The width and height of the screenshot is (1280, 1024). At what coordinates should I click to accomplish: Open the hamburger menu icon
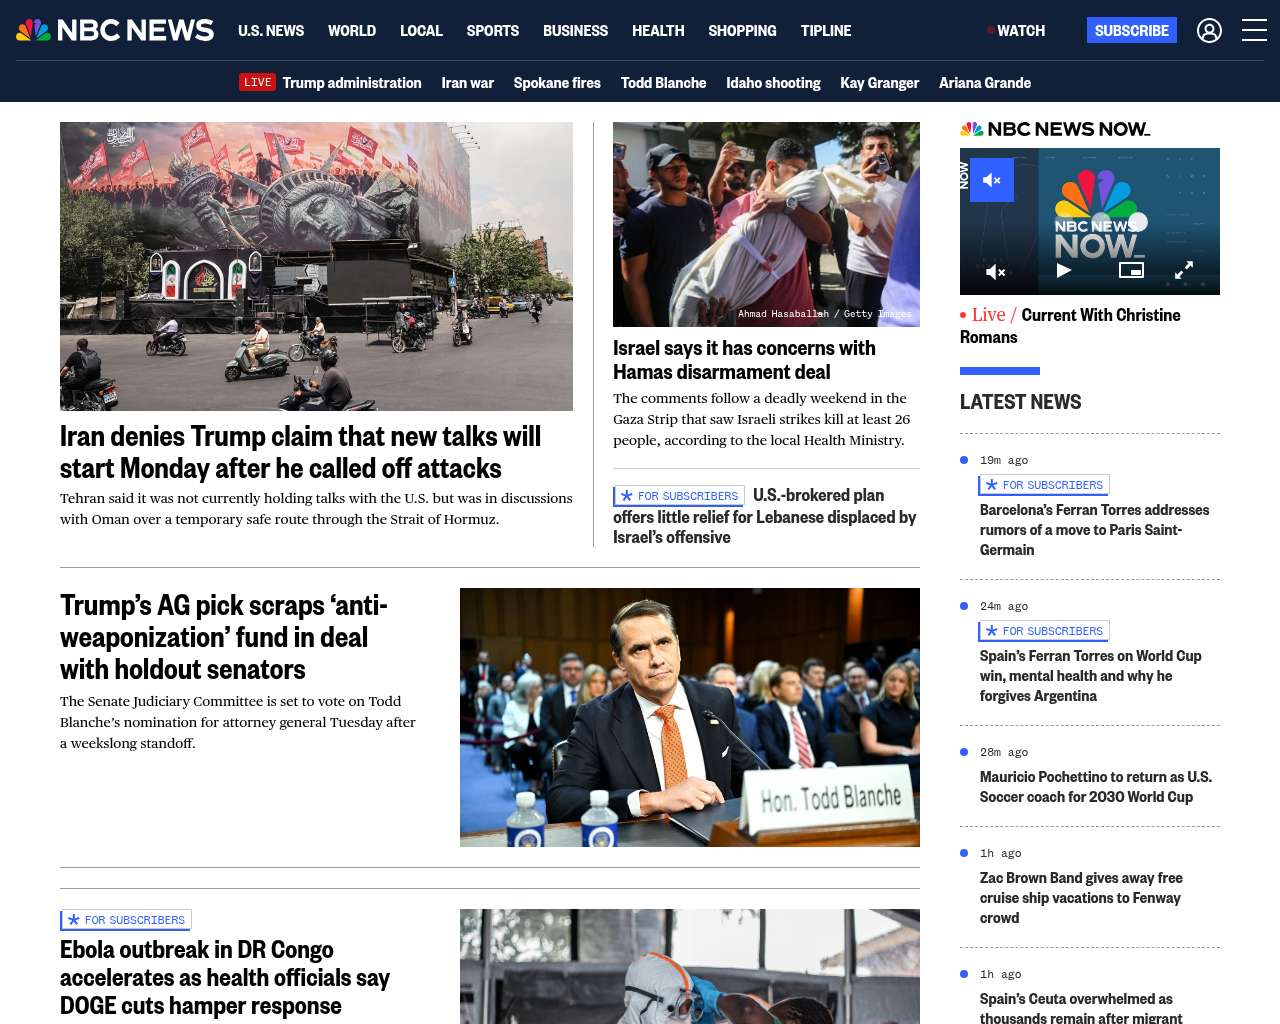(x=1254, y=31)
